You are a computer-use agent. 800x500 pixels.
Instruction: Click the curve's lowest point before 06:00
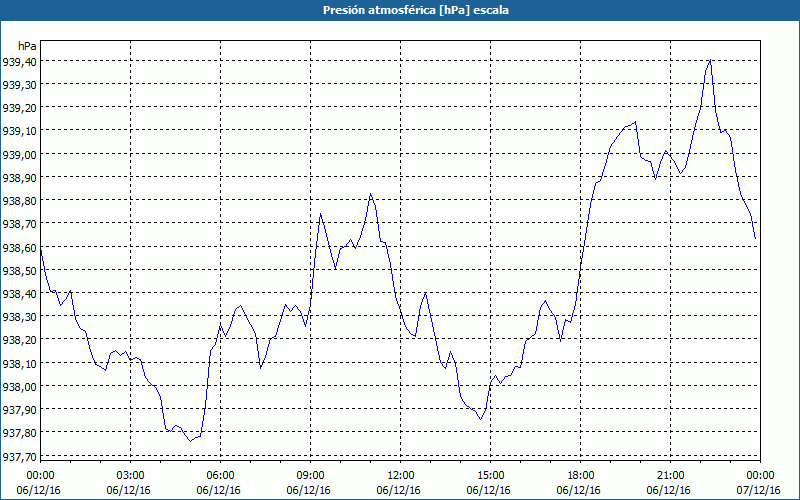pyautogui.click(x=190, y=440)
